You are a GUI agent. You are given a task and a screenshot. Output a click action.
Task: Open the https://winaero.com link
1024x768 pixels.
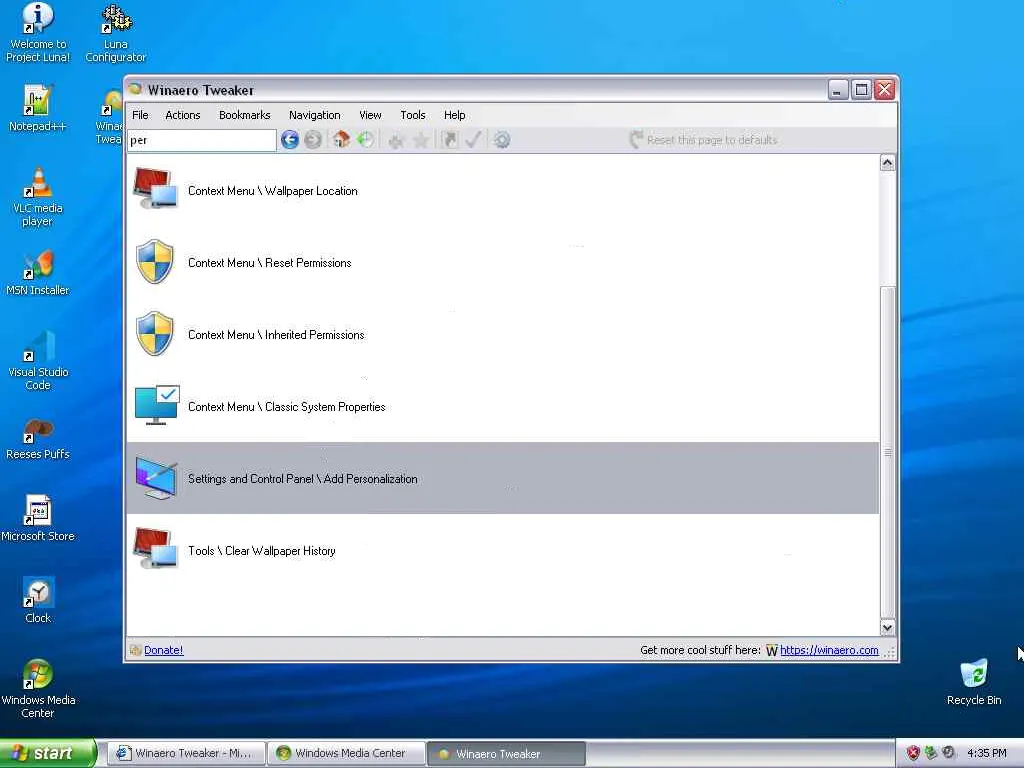click(829, 650)
